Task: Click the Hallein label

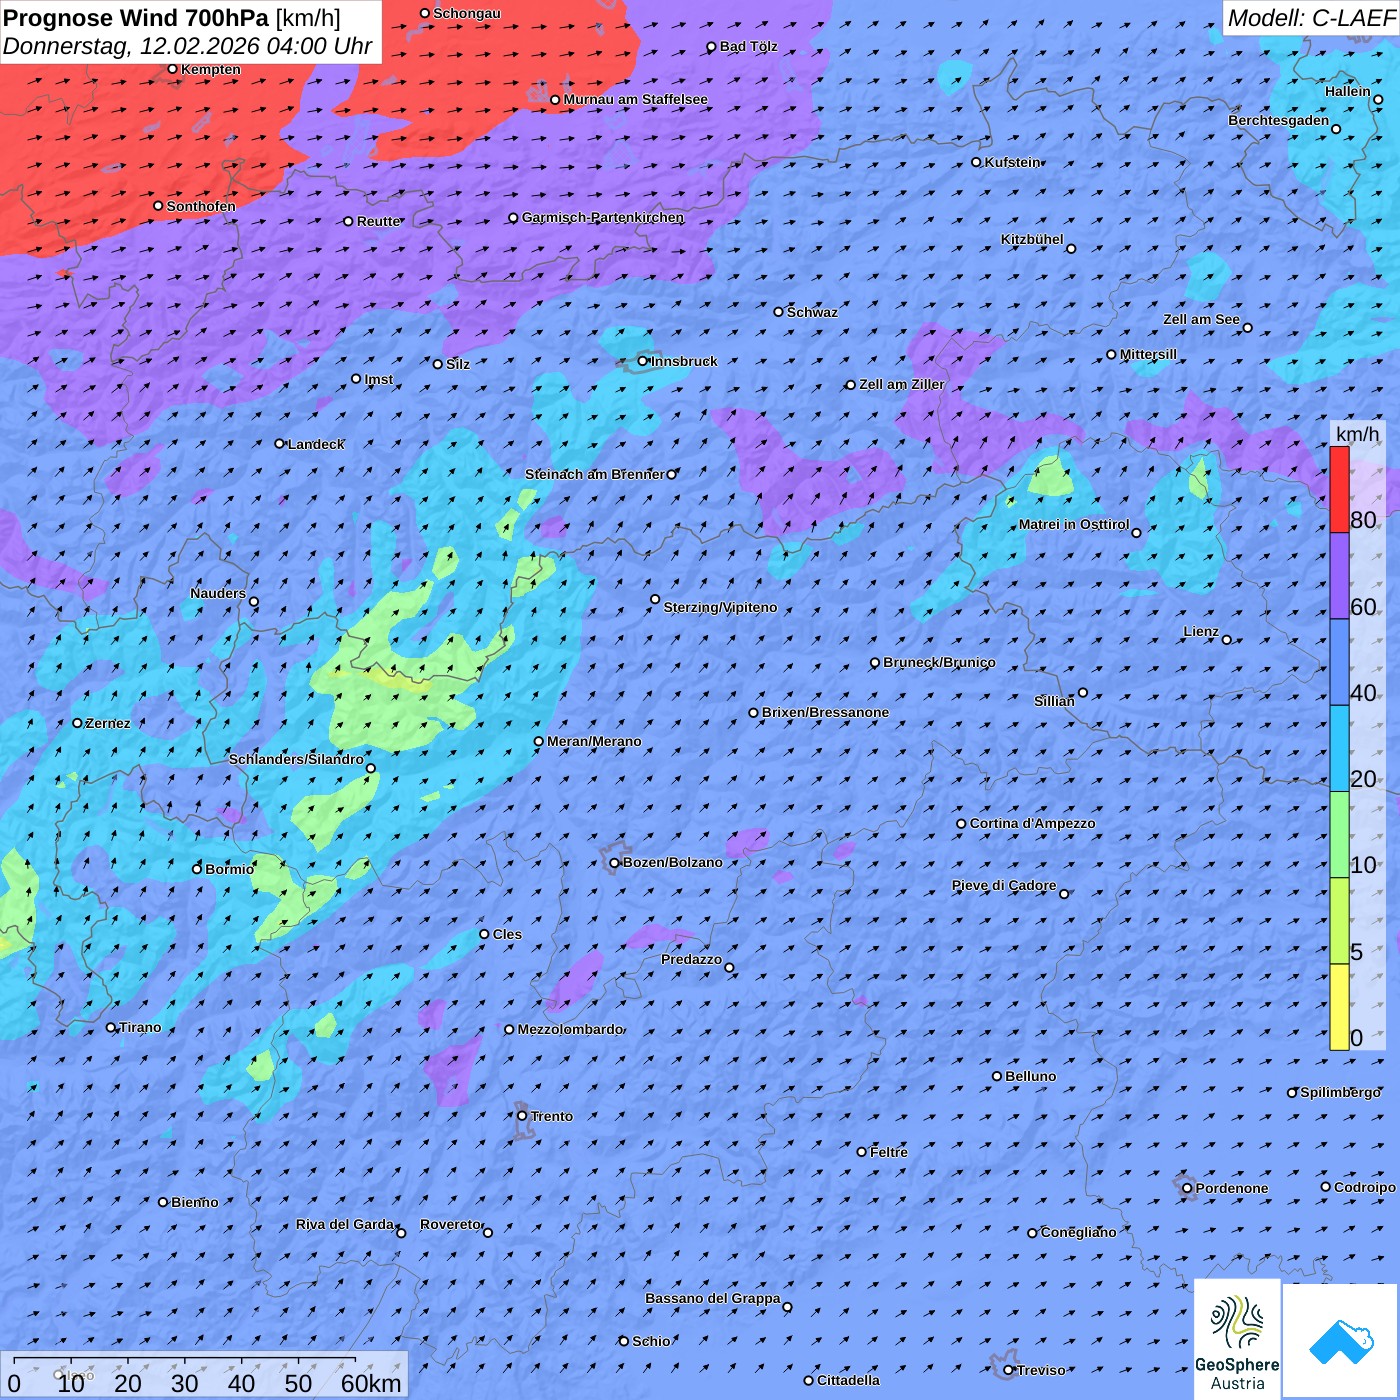Action: [1348, 91]
